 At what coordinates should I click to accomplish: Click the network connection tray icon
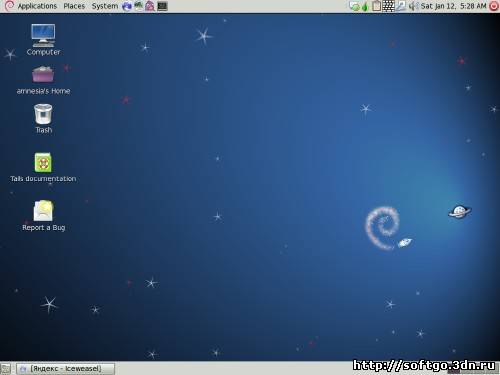pyautogui.click(x=354, y=6)
